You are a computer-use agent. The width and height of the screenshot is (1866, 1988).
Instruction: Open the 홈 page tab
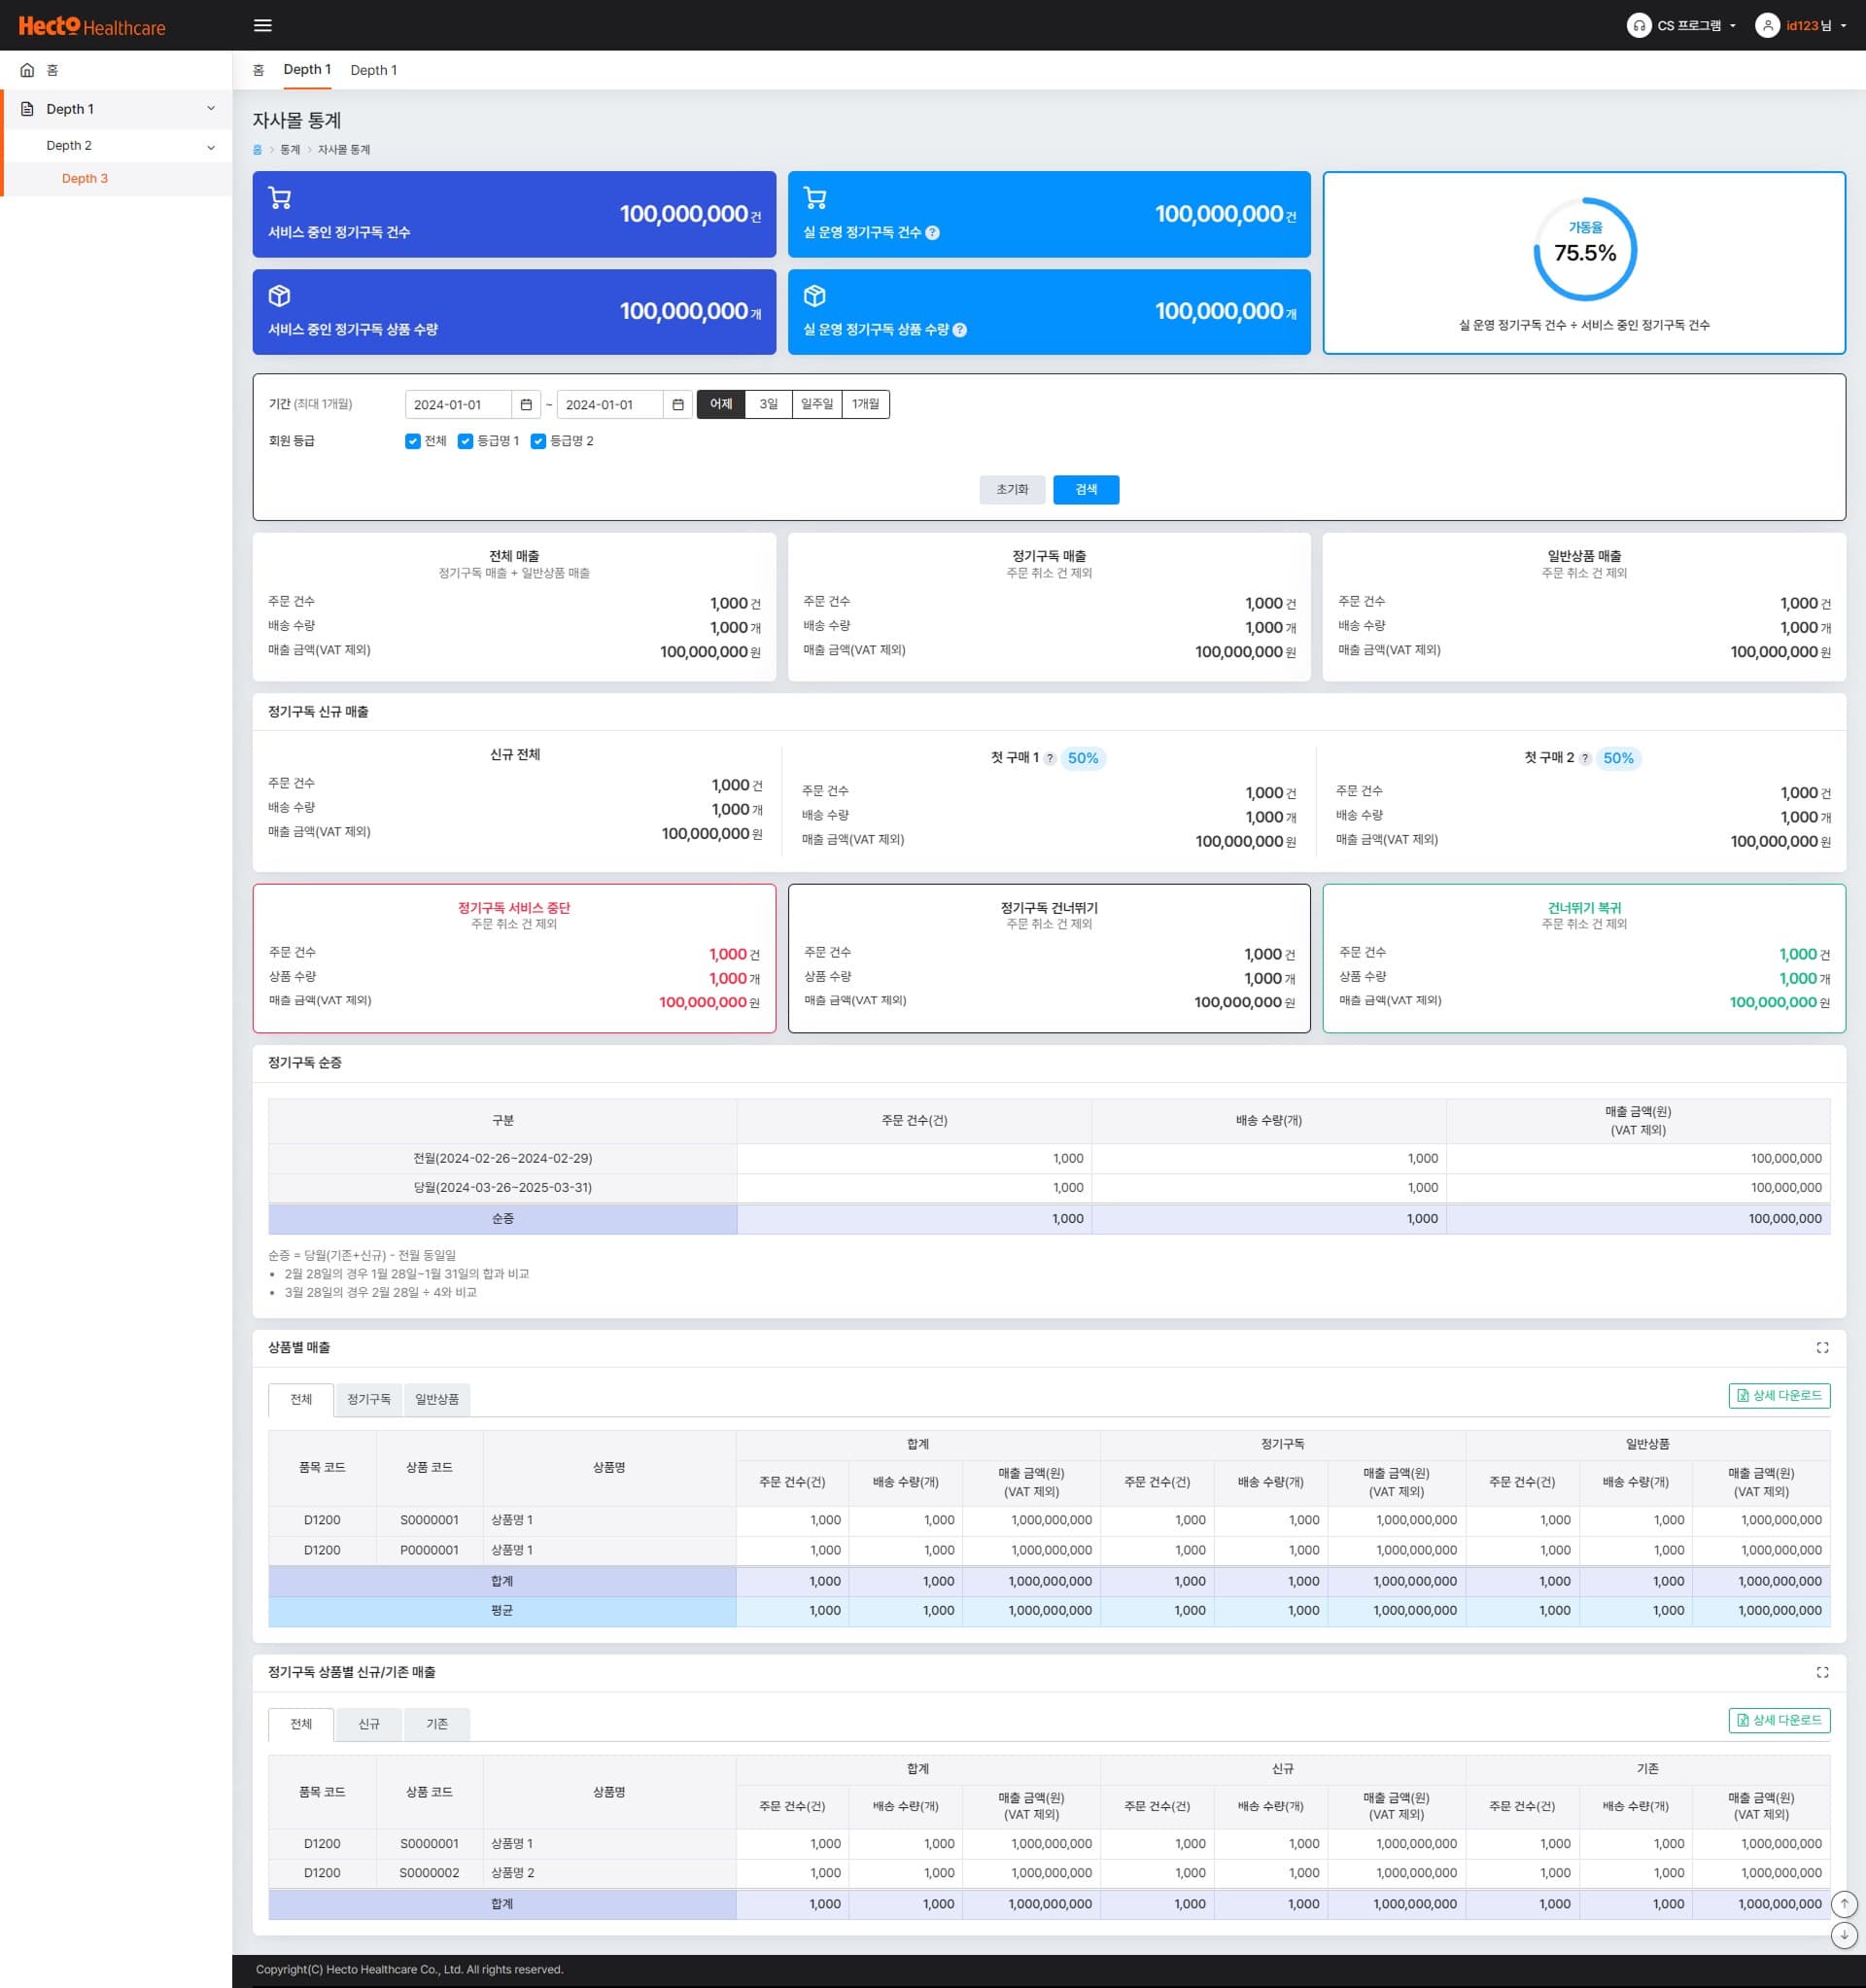click(x=258, y=70)
